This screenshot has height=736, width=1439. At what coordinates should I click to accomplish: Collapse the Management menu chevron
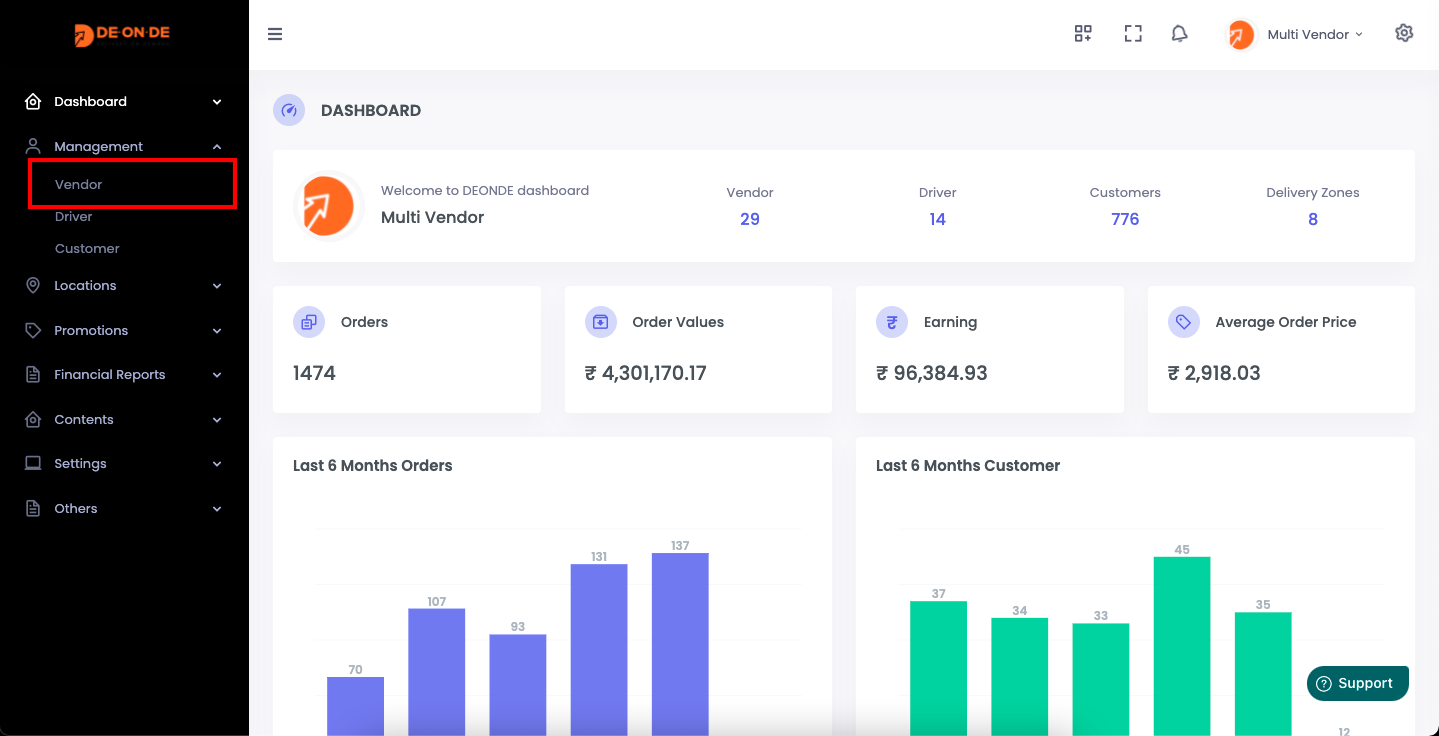(217, 146)
